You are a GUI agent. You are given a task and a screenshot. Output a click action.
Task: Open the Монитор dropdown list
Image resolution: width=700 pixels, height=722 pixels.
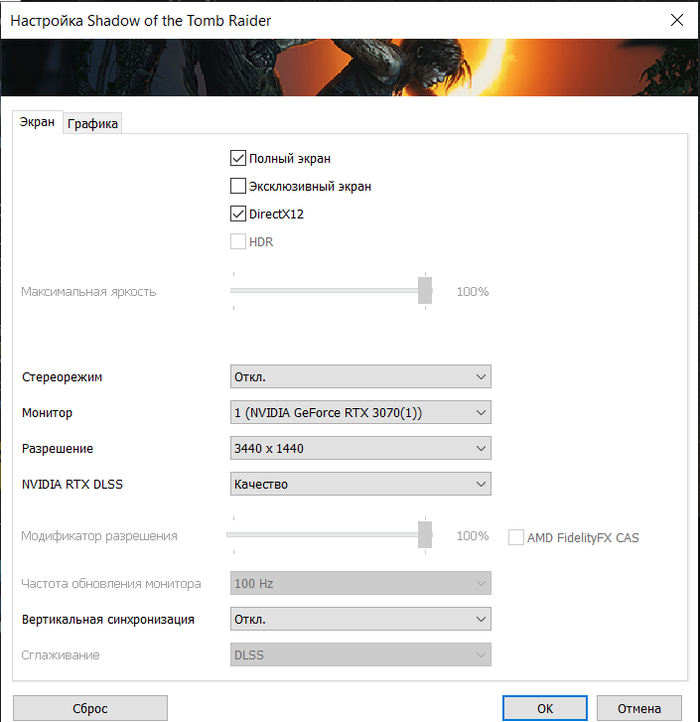click(x=361, y=412)
